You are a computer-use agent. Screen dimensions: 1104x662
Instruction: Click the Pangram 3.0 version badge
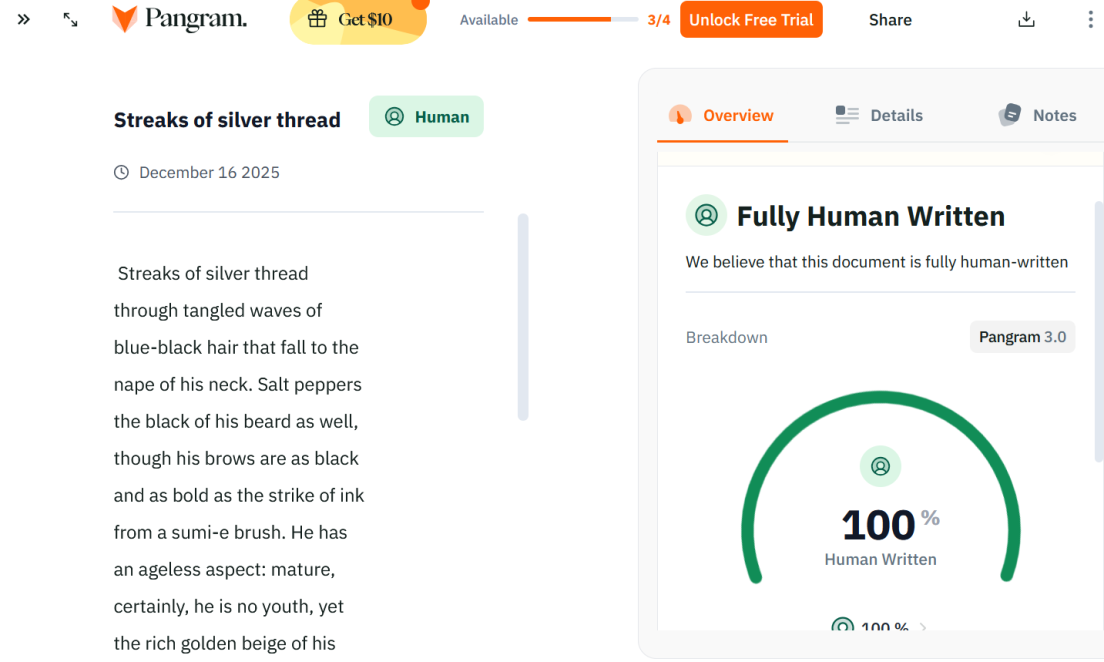pyautogui.click(x=1022, y=337)
